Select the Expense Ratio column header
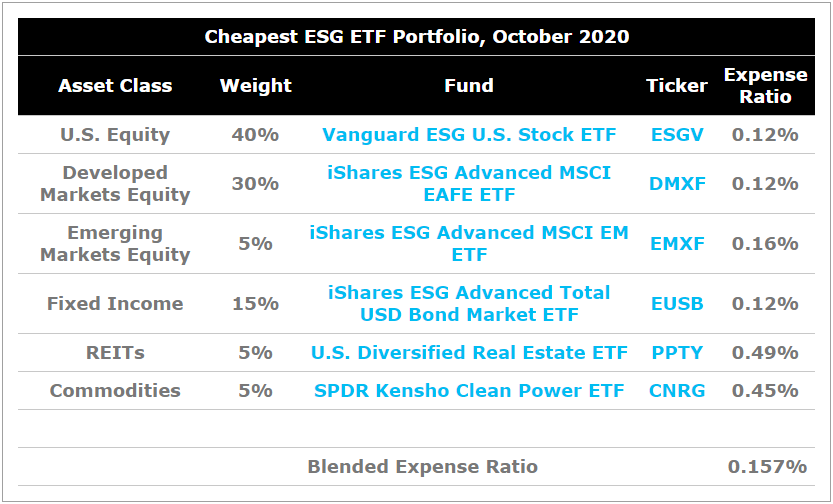 click(x=766, y=86)
